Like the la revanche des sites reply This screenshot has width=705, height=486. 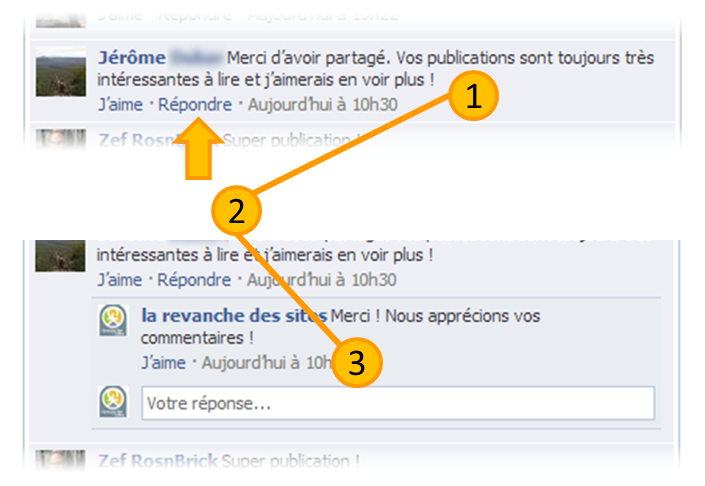tap(163, 362)
